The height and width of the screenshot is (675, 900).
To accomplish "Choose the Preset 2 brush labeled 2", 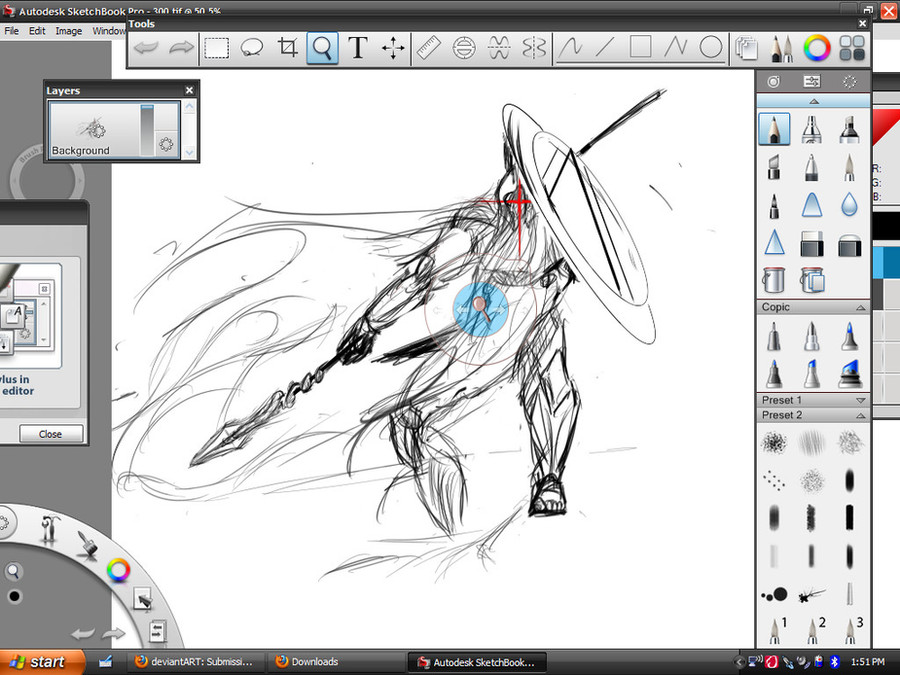I will (814, 630).
